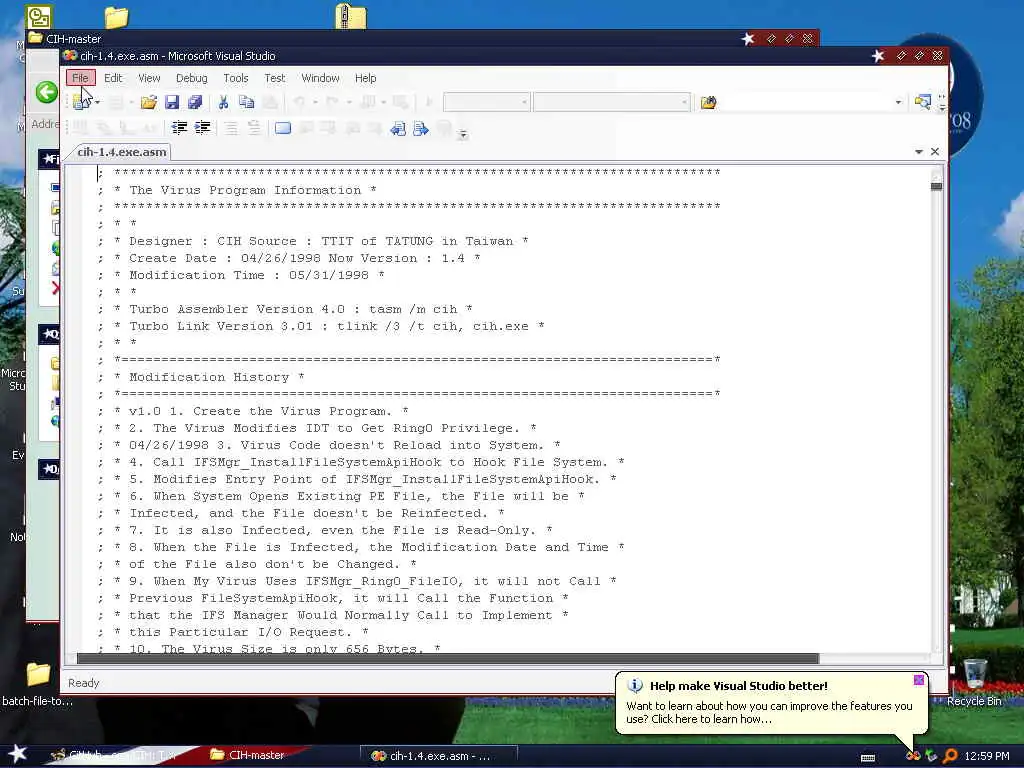Image resolution: width=1024 pixels, height=768 pixels.
Task: Switch to the GitHub browser taskbar button
Action: [114, 755]
